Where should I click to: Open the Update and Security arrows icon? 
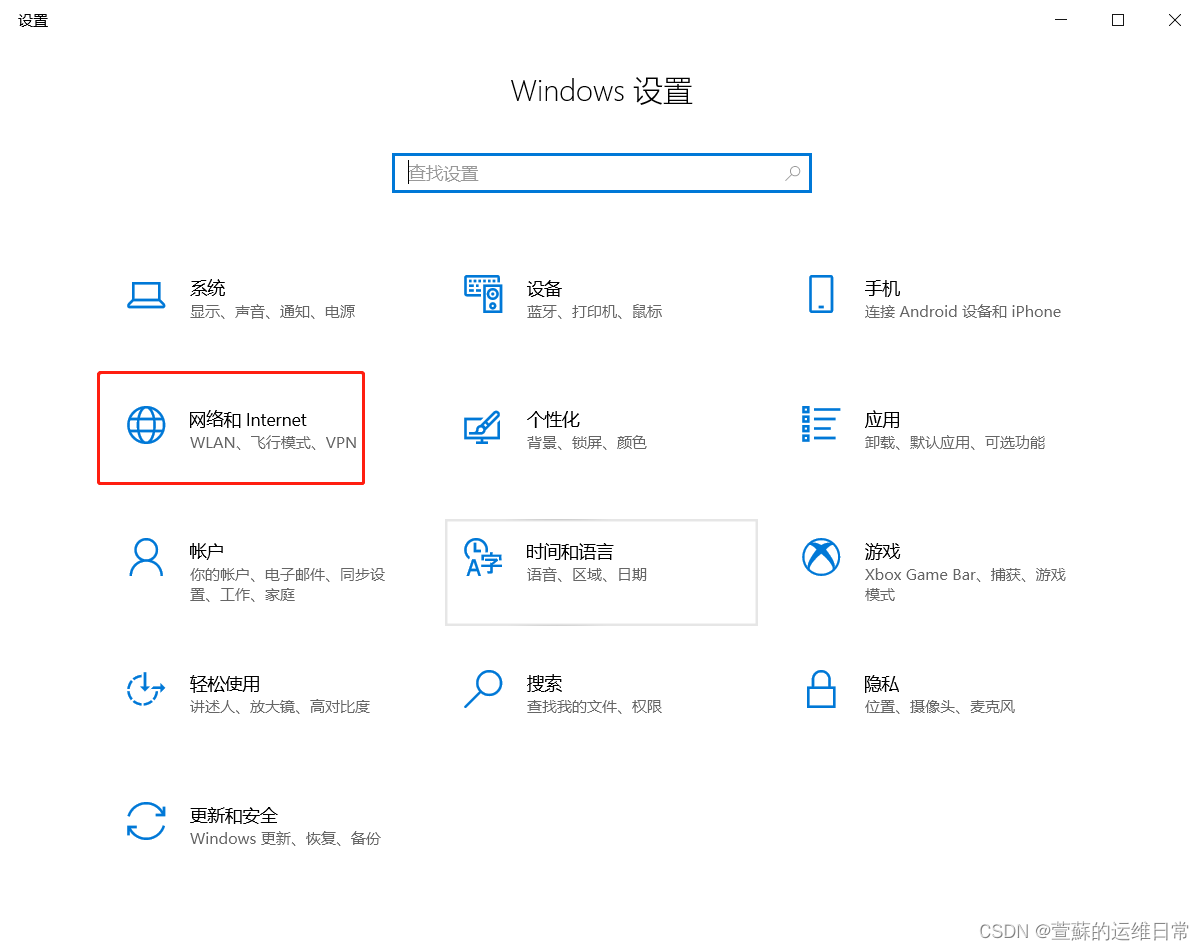(146, 821)
